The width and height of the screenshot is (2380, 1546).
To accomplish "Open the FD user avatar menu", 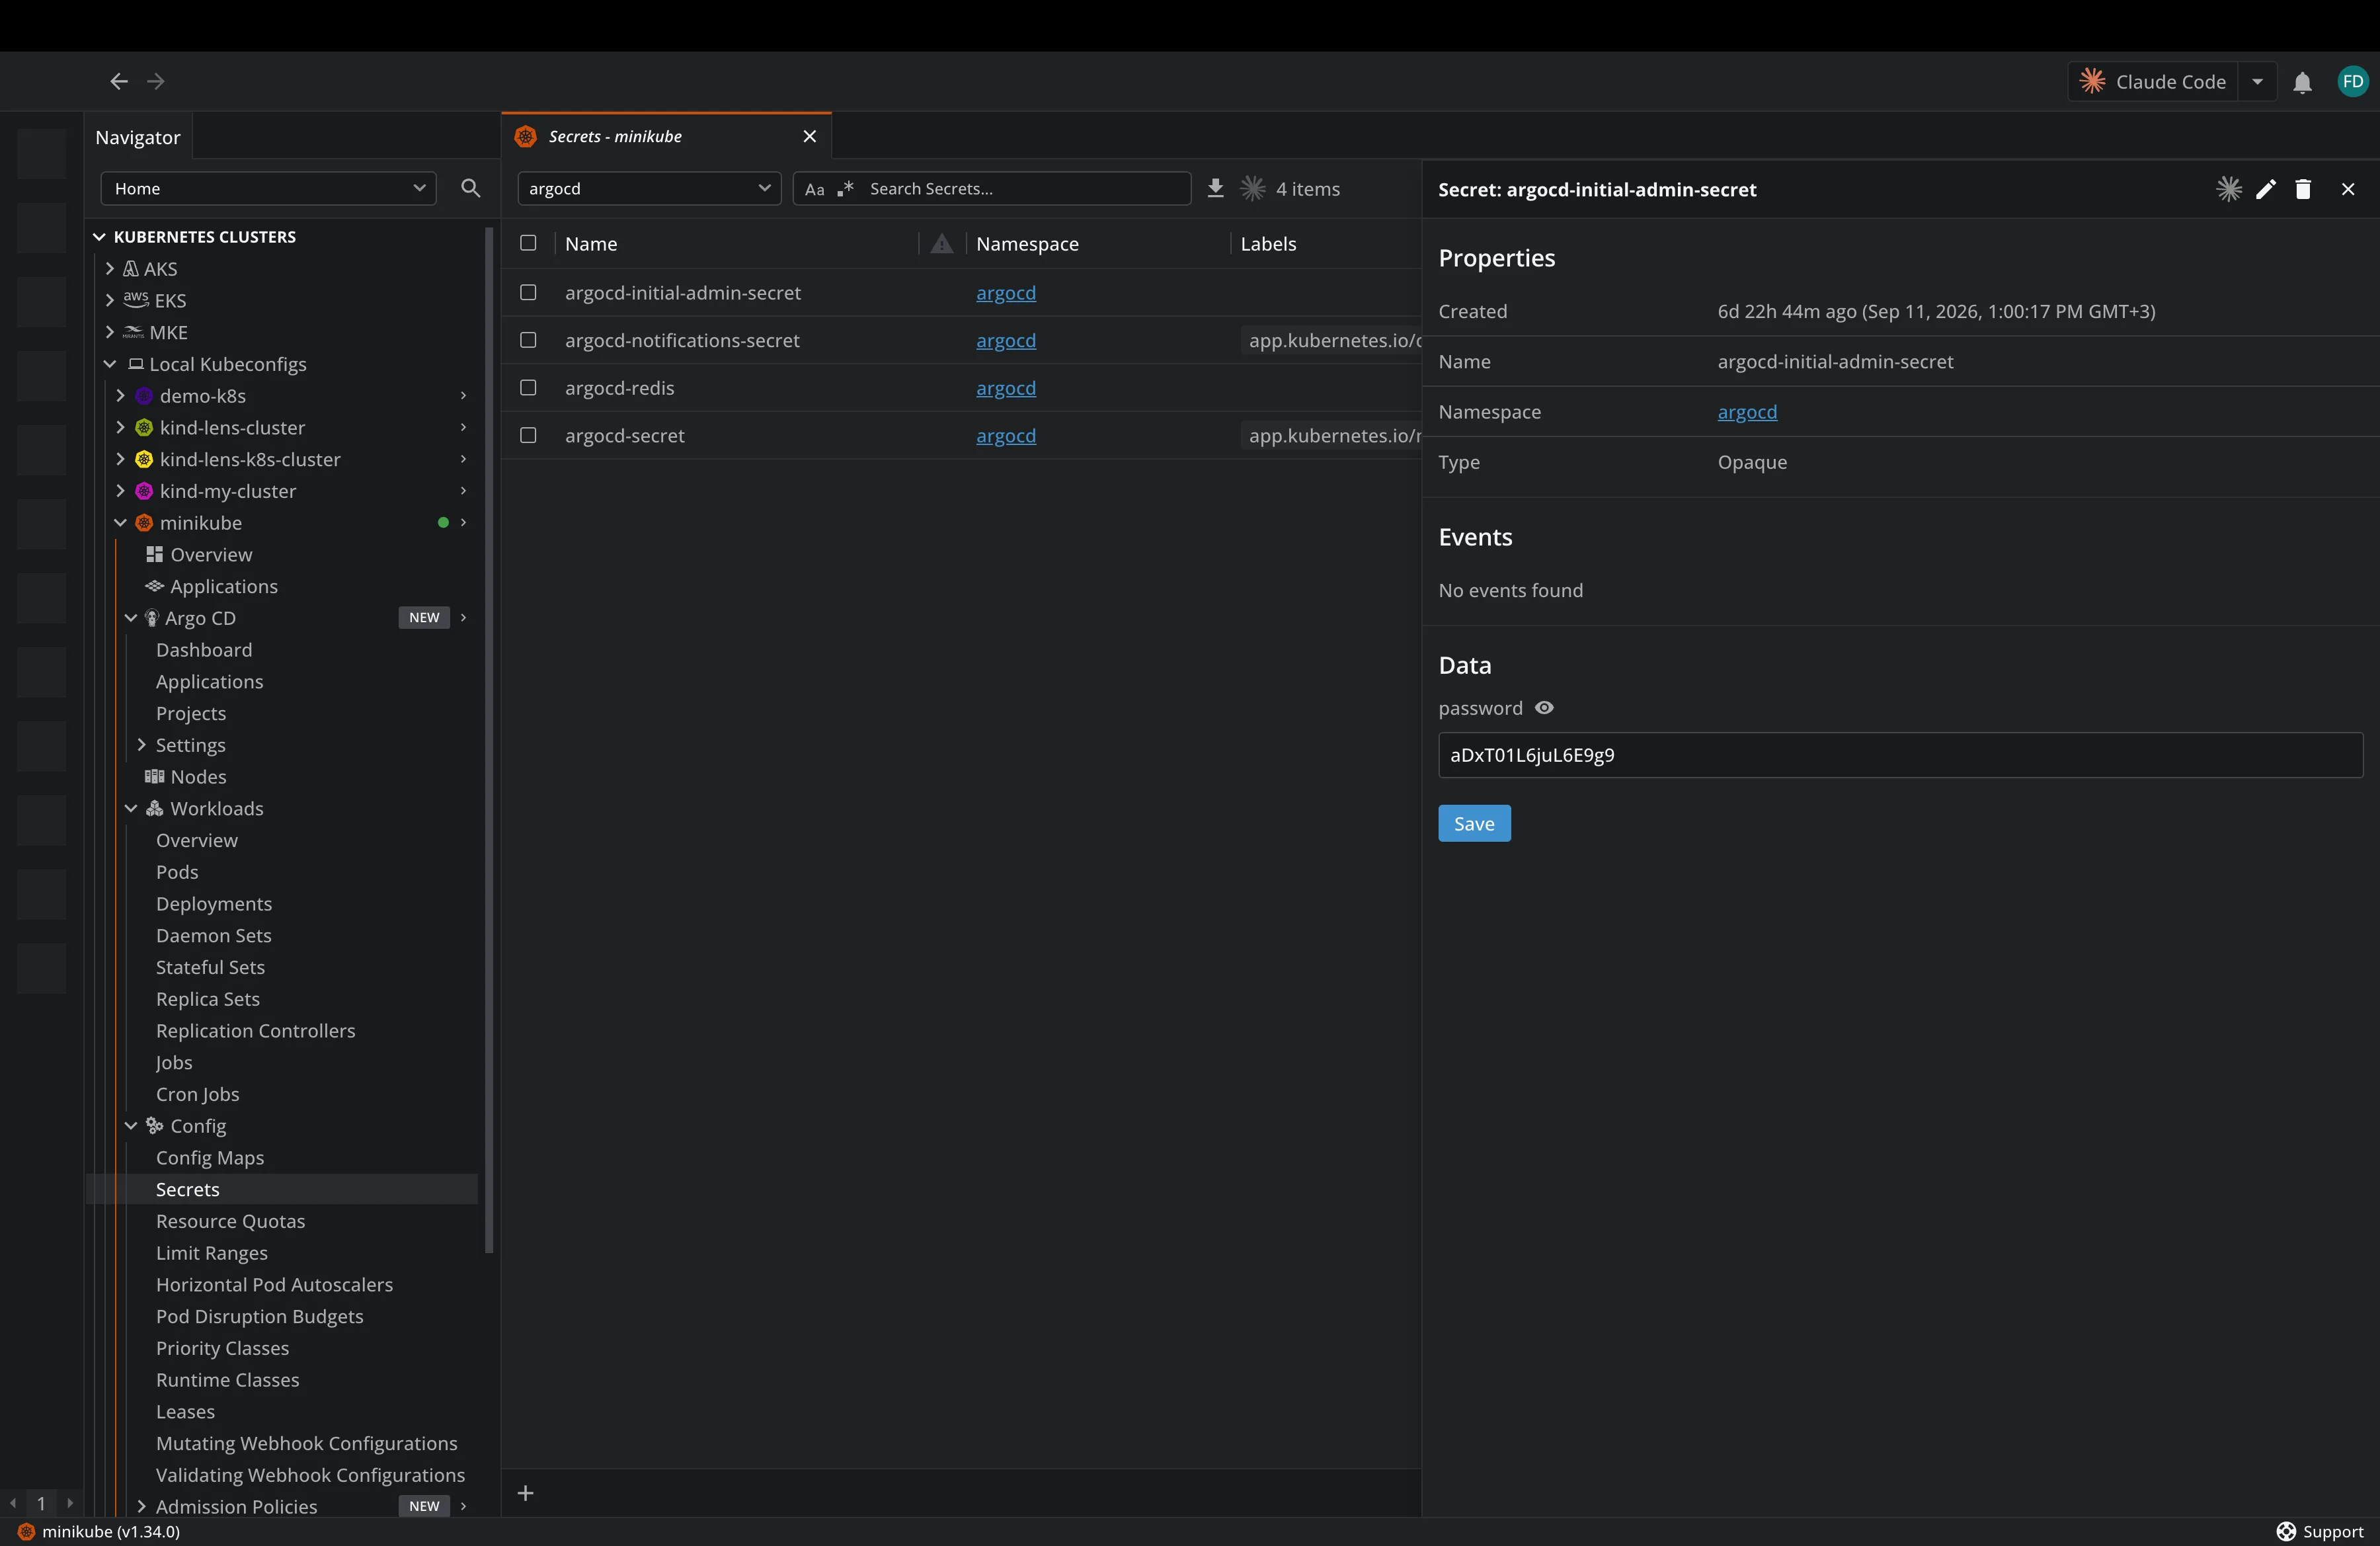I will 2352,81.
